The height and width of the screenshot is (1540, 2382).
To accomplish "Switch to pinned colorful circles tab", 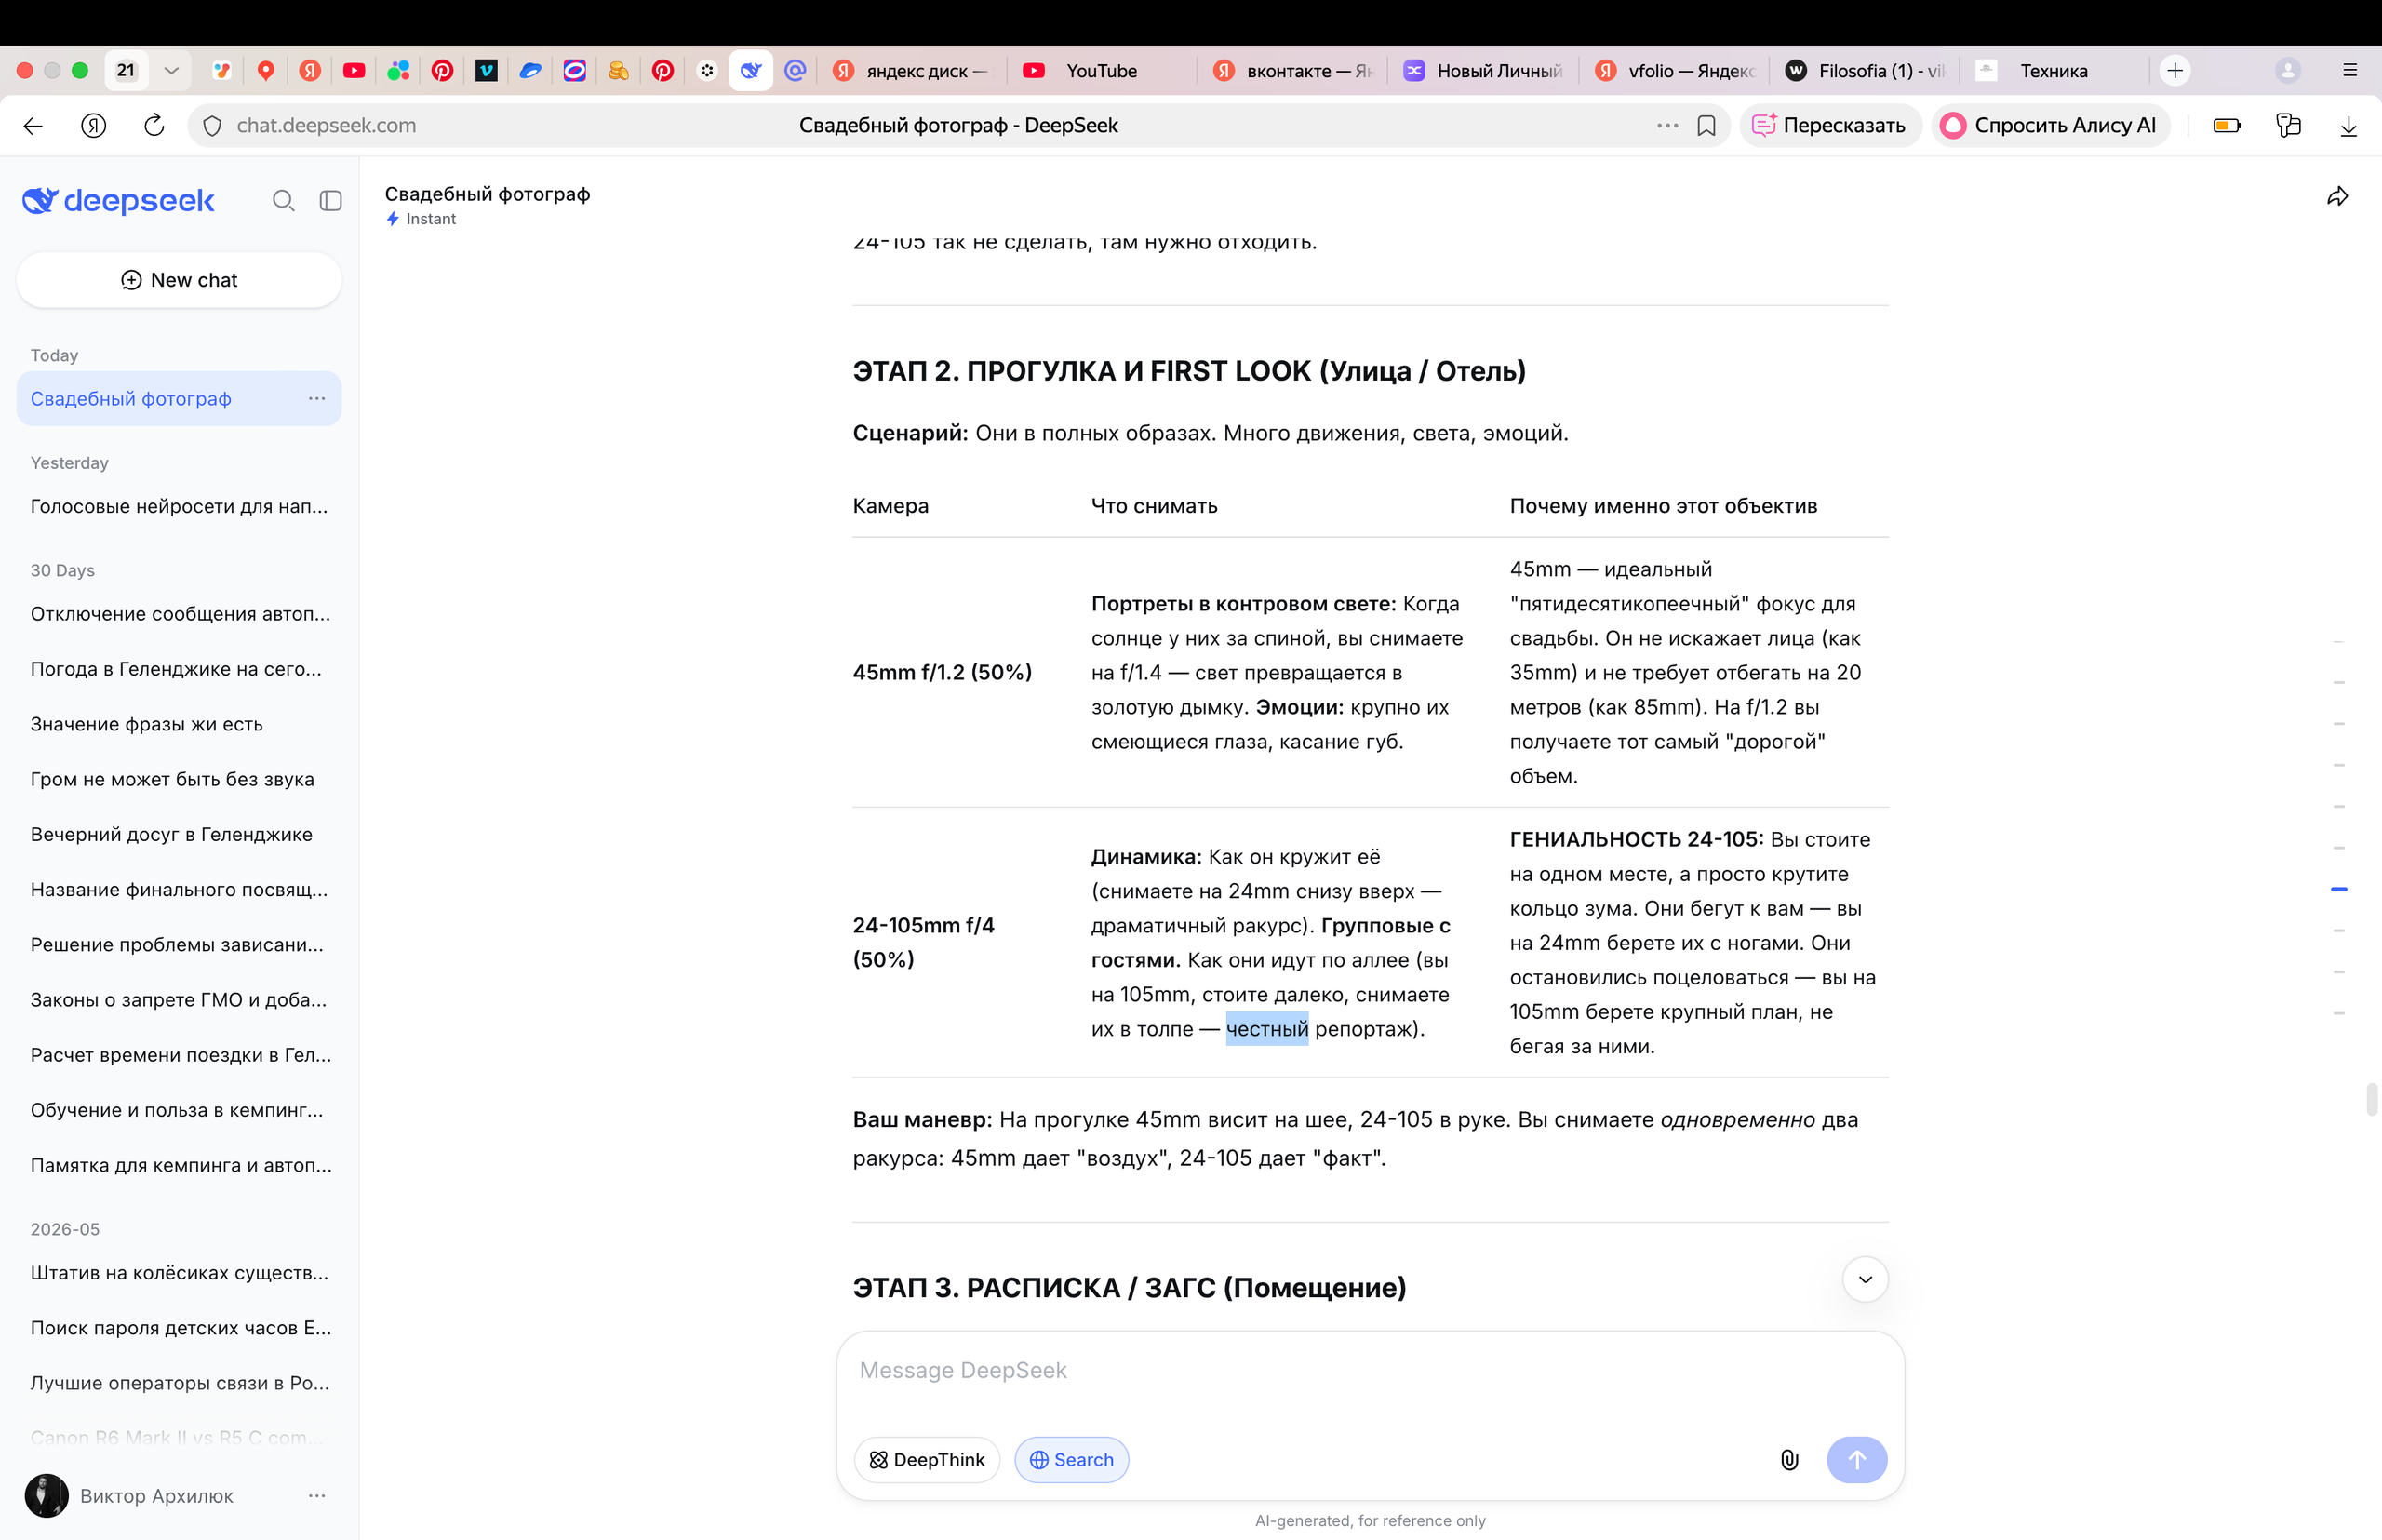I will [398, 71].
